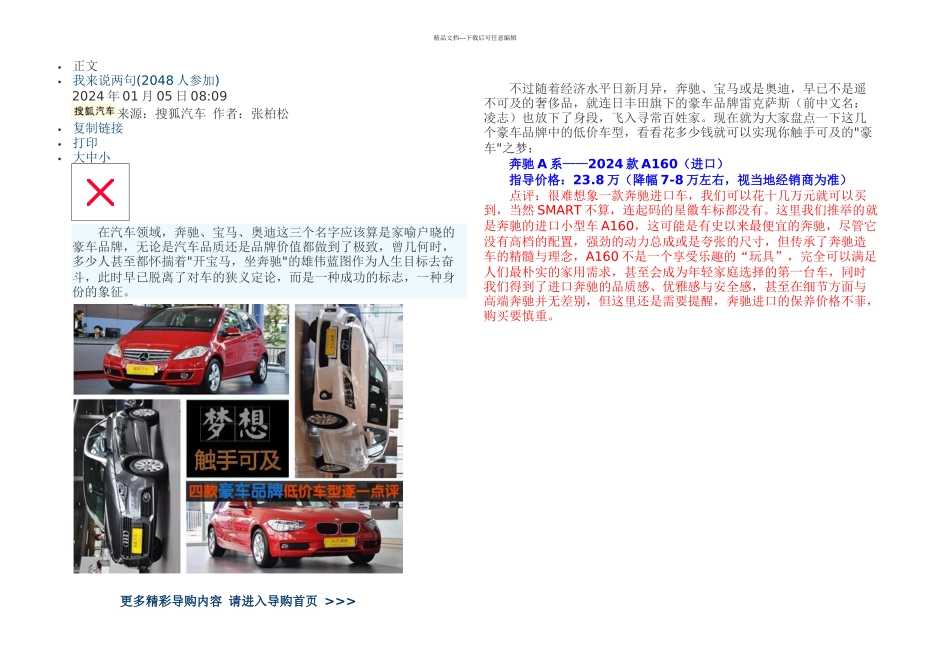Image resolution: width=950 pixels, height=672 pixels.
Task: Open the 我来说两句(2048人参加) comments link
Action: point(146,80)
